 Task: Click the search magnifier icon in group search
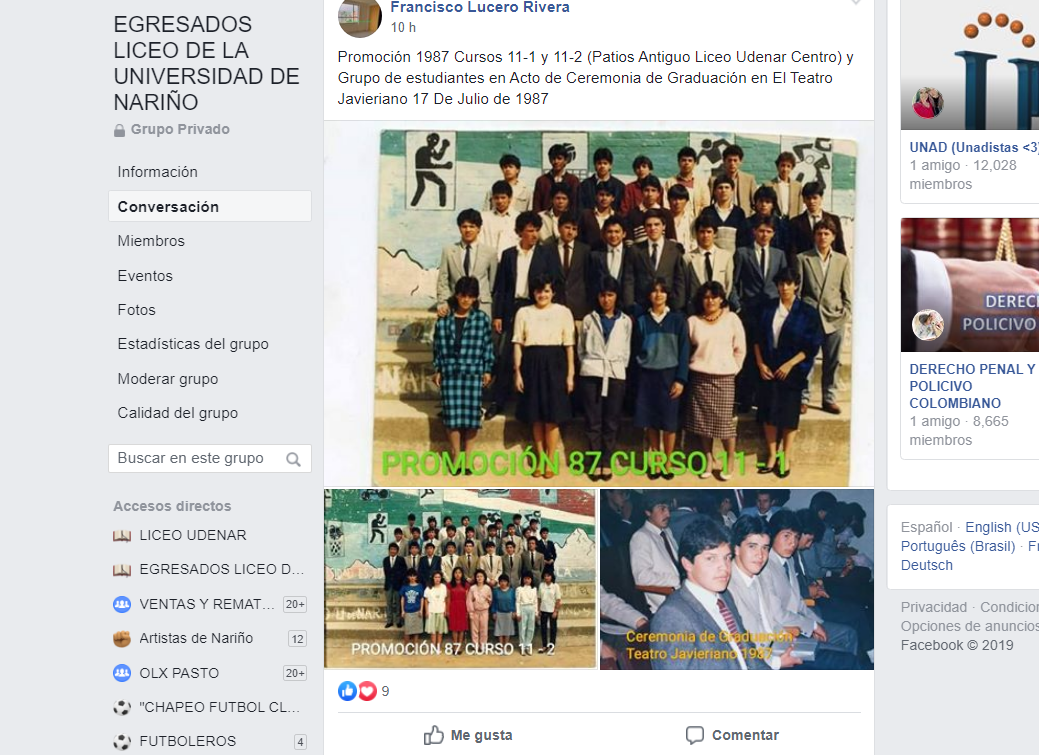pyautogui.click(x=293, y=459)
